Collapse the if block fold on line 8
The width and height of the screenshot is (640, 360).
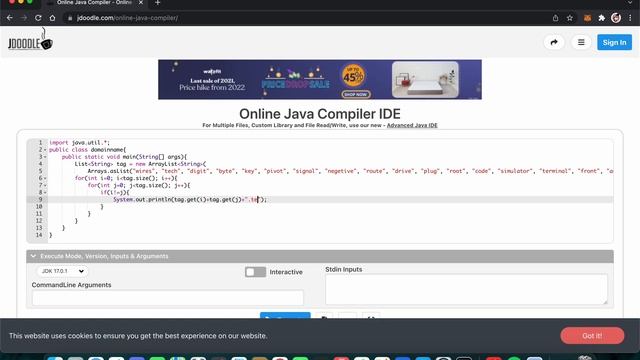(x=45, y=193)
